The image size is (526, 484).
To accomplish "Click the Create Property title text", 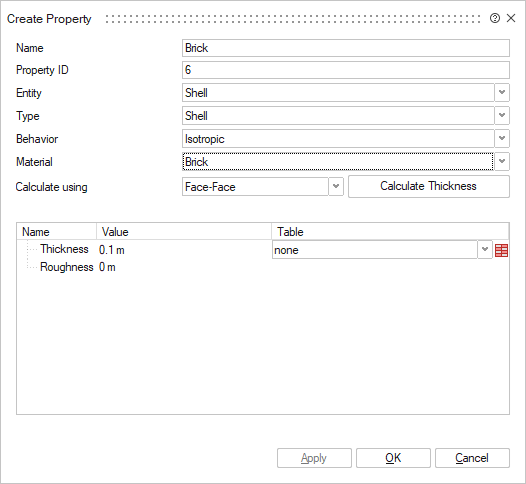I will [x=49, y=19].
